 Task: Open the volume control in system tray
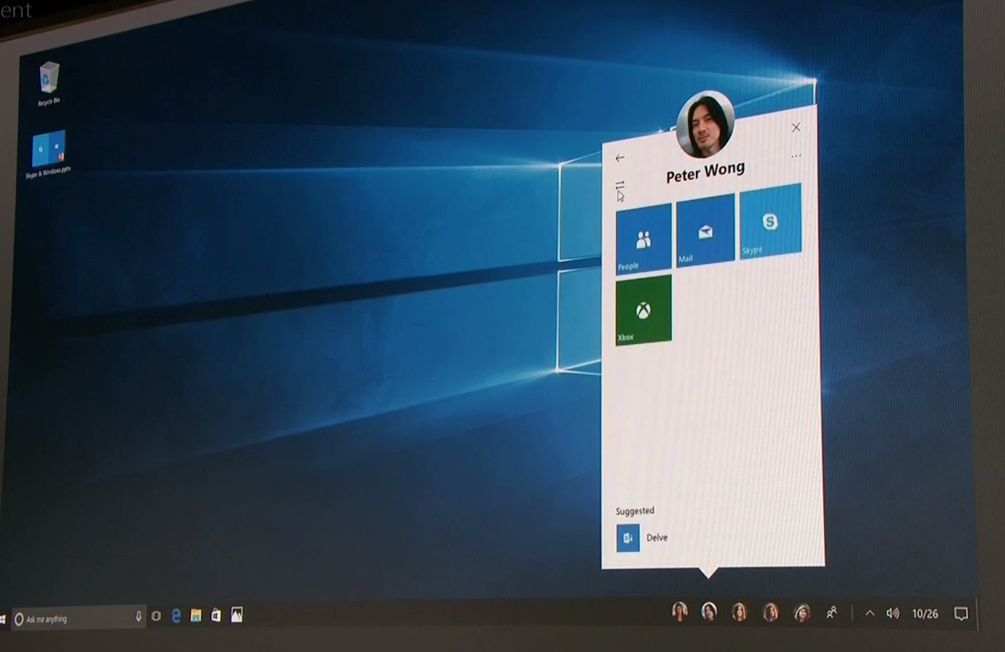(x=892, y=614)
